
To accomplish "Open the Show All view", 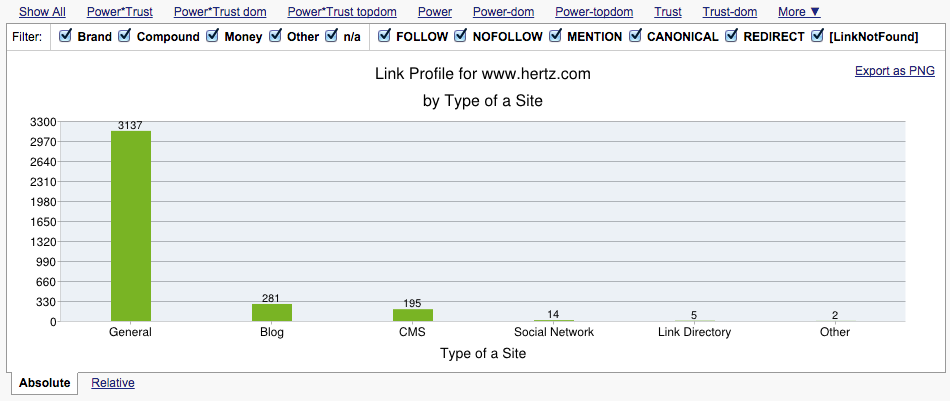I will tap(42, 12).
